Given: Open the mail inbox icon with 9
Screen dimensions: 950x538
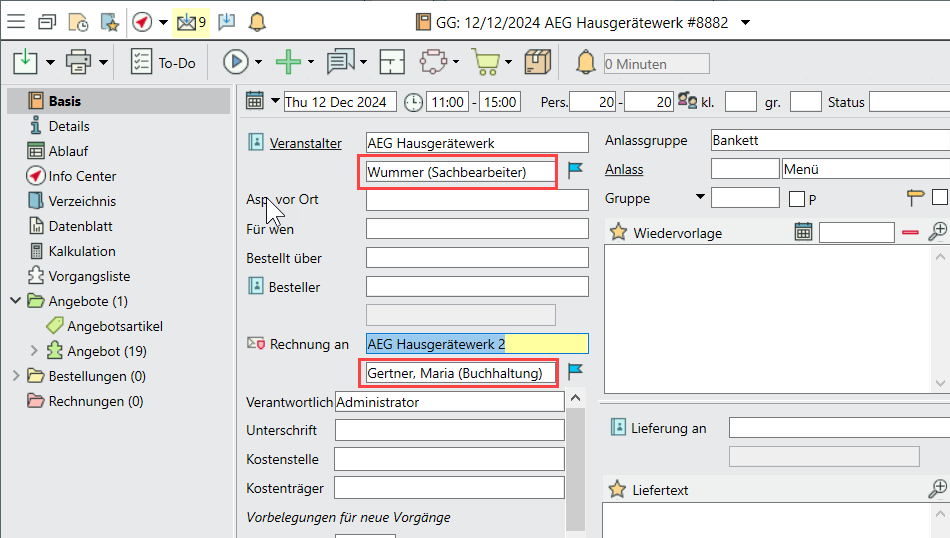Looking at the screenshot, I should point(185,21).
